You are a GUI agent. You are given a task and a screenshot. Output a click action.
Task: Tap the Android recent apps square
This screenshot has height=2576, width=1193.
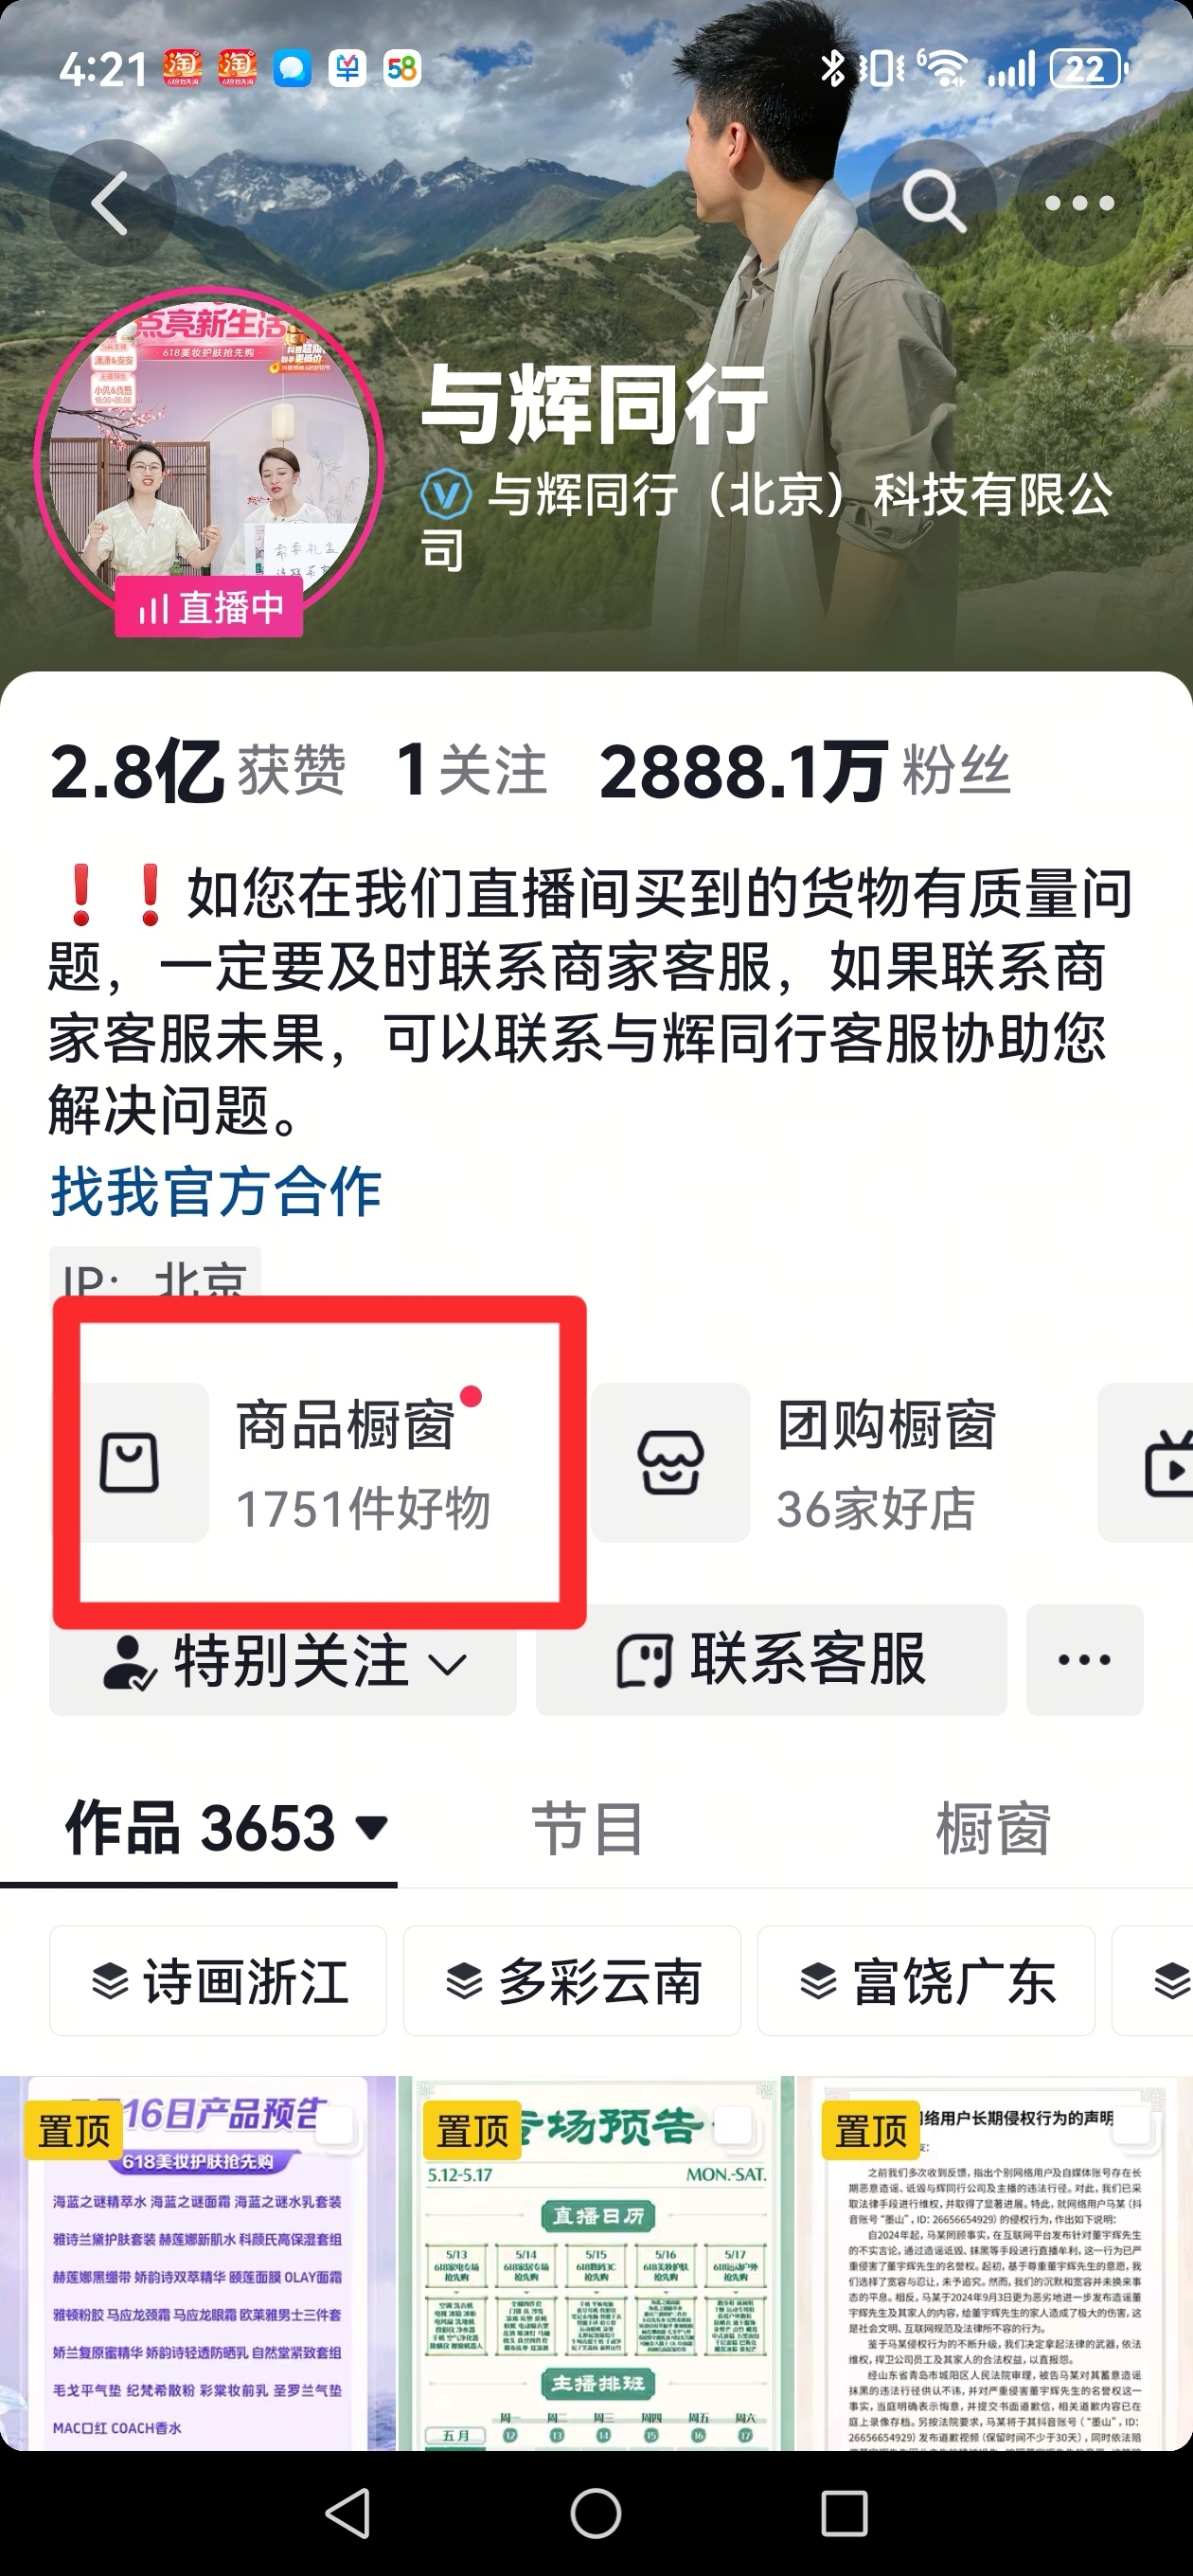click(844, 2513)
